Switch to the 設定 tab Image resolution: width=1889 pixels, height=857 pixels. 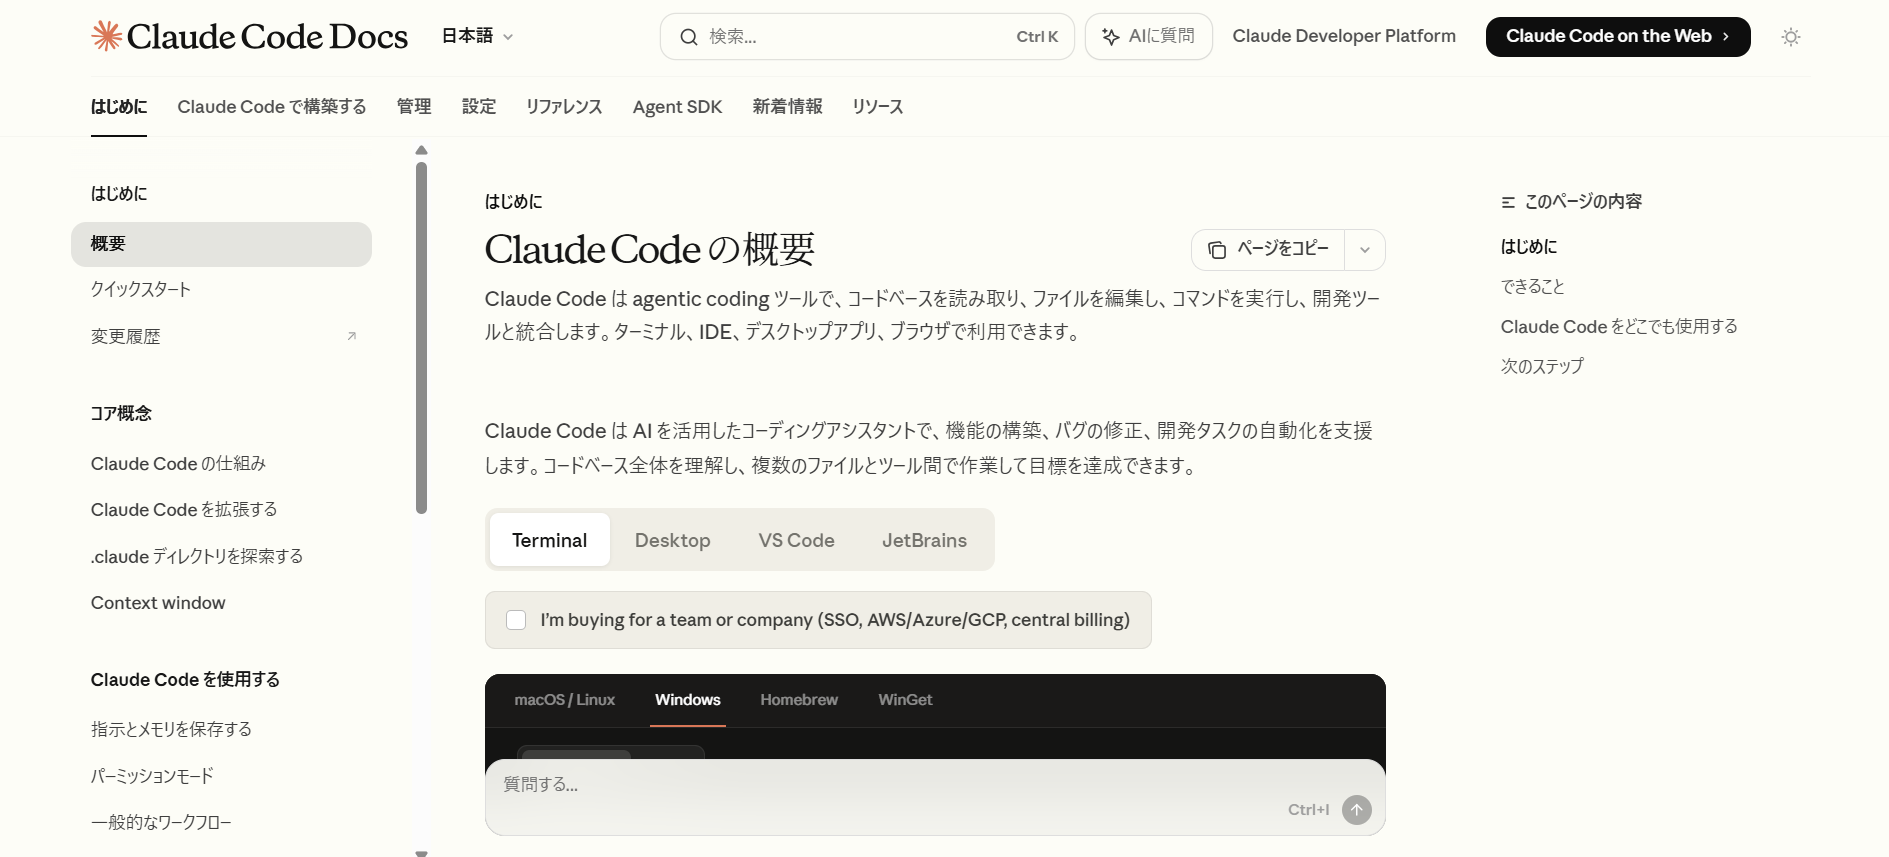click(x=479, y=107)
